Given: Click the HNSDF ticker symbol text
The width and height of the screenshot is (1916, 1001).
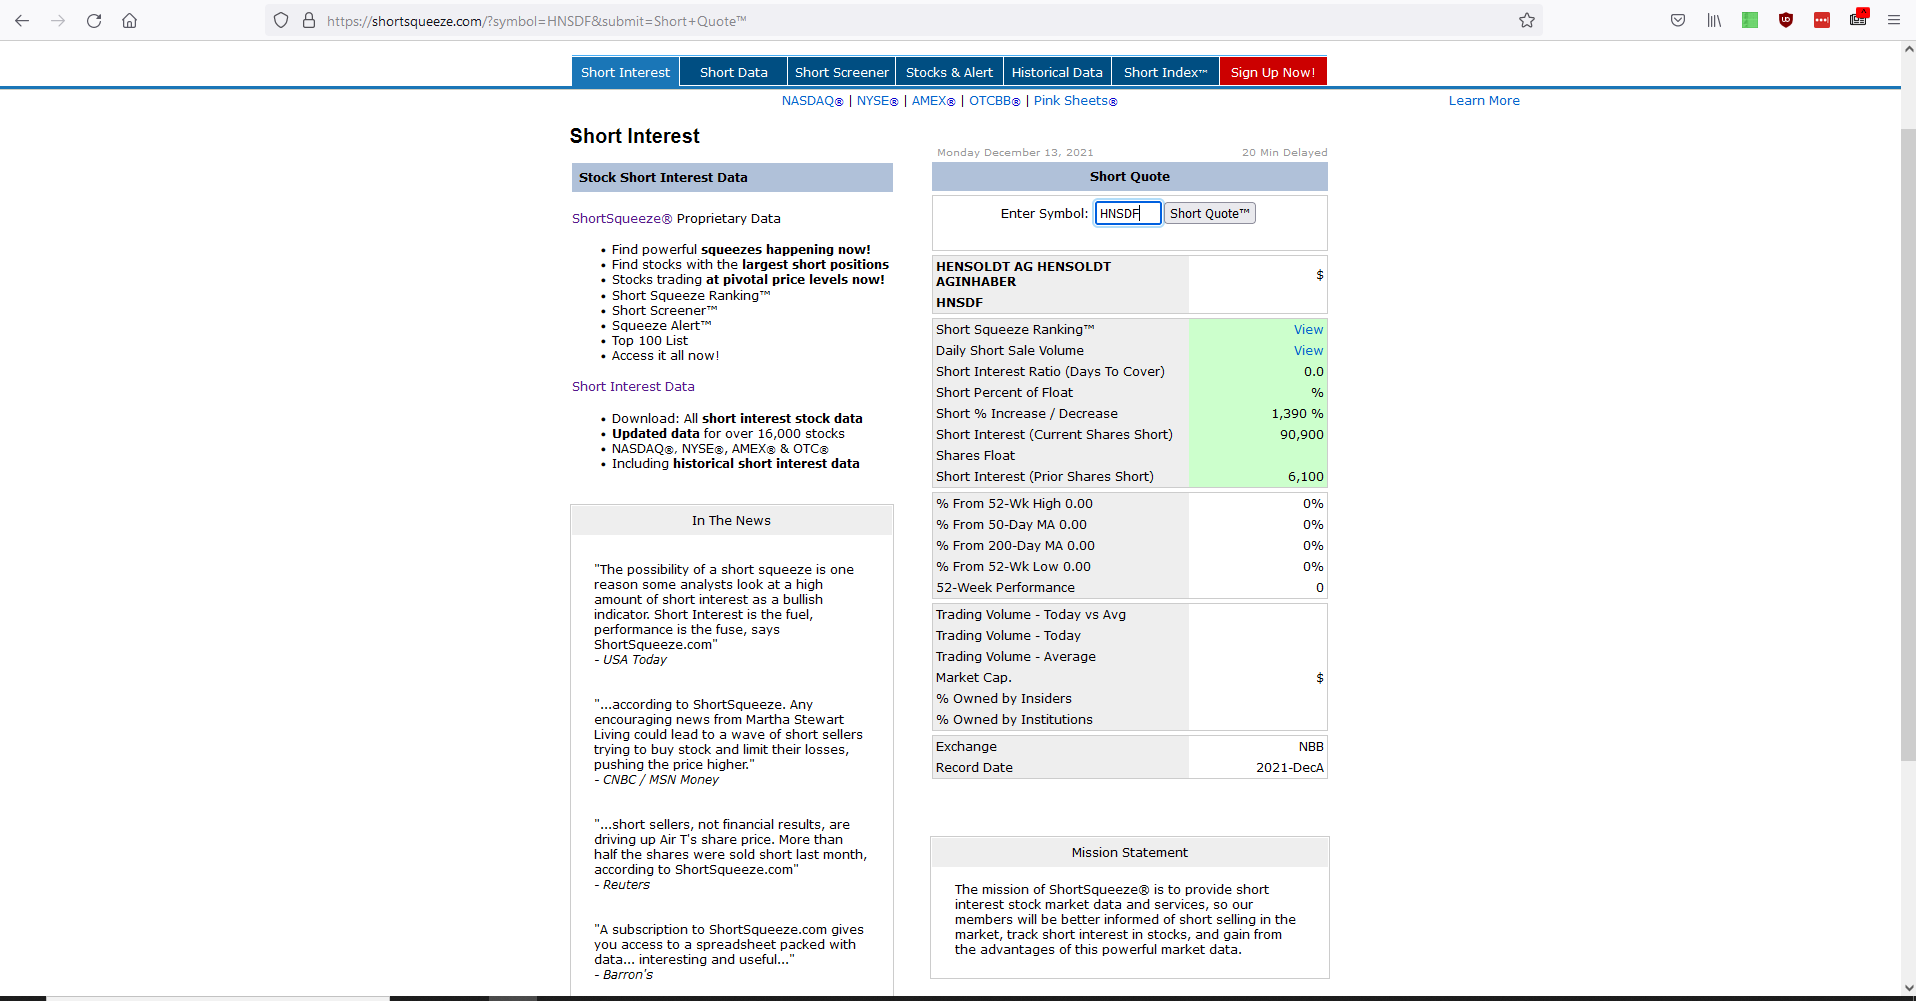Looking at the screenshot, I should (959, 303).
